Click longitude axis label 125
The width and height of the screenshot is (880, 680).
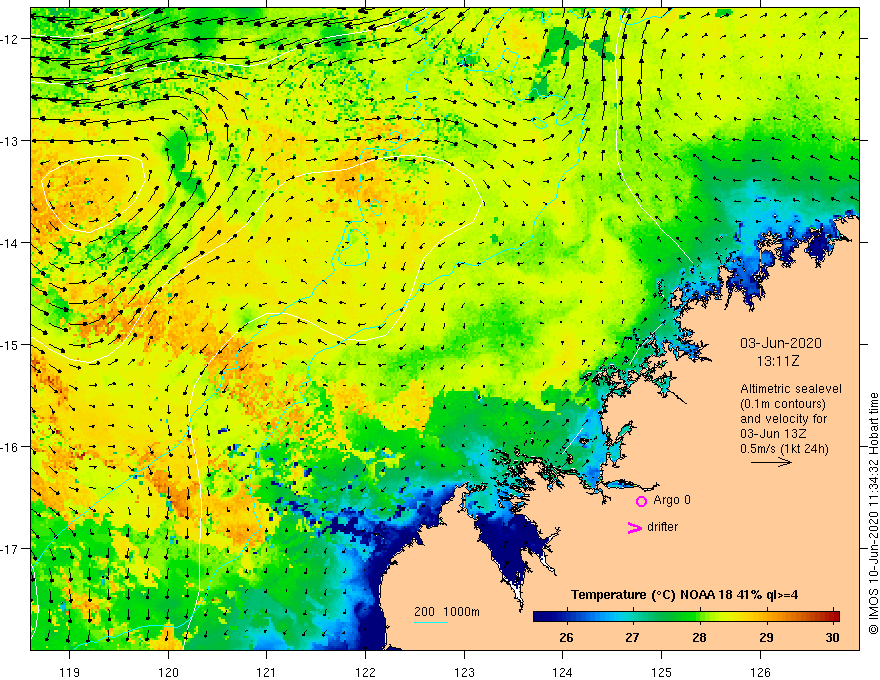click(662, 672)
